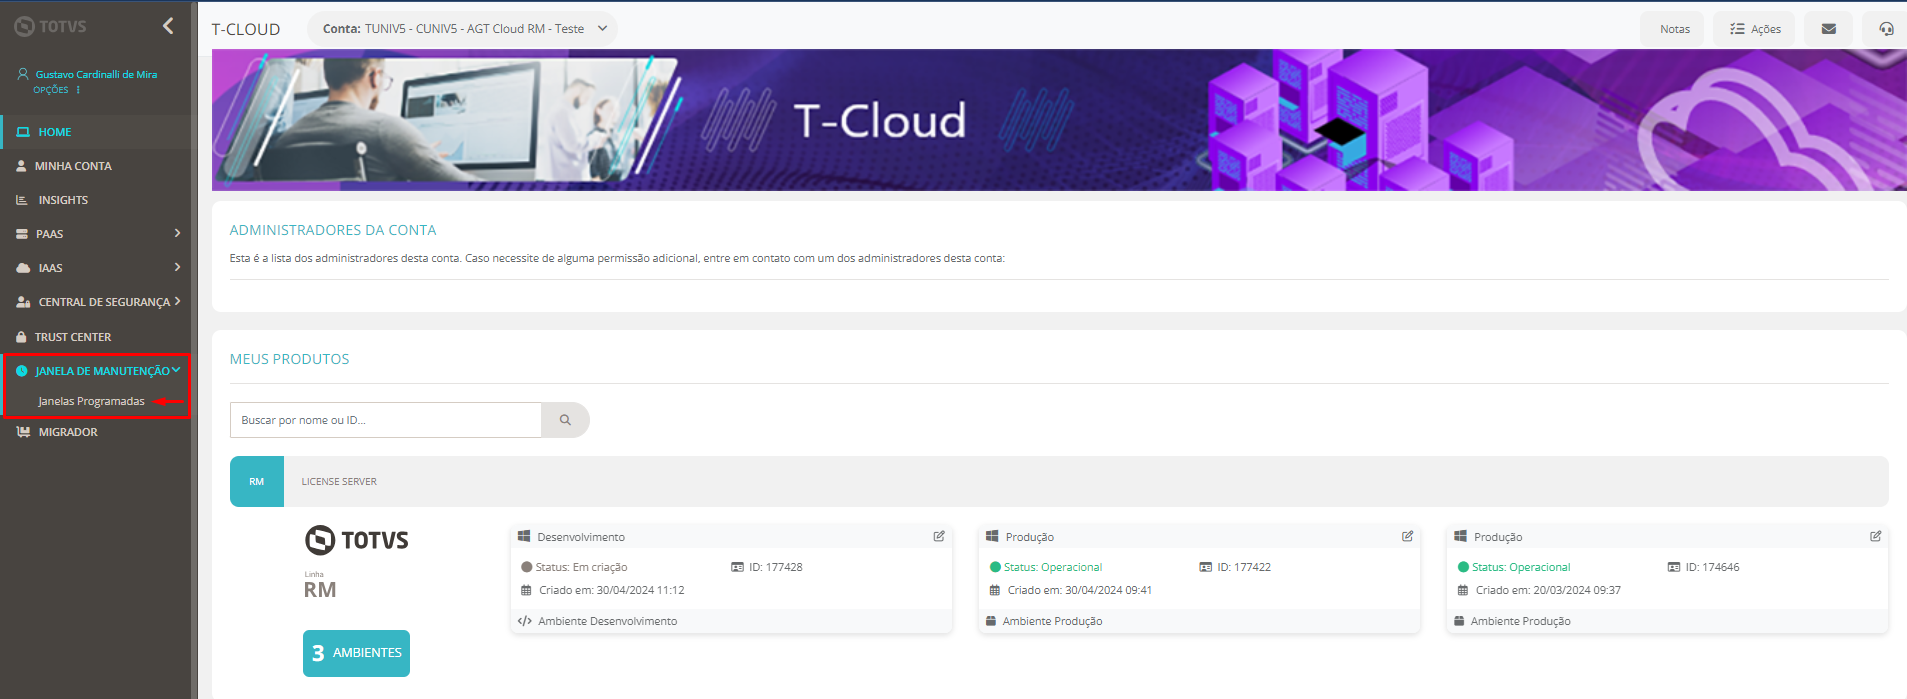Click Criado em: 20/03/2024 09:37

1548,590
